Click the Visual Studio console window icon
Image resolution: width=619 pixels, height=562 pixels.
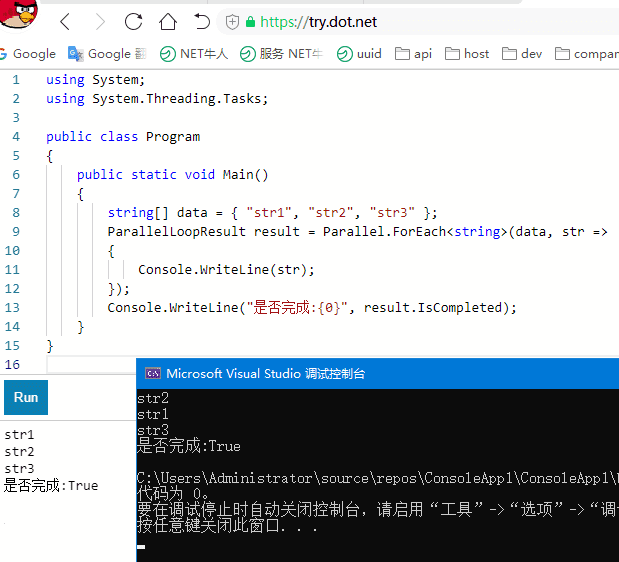[x=153, y=373]
